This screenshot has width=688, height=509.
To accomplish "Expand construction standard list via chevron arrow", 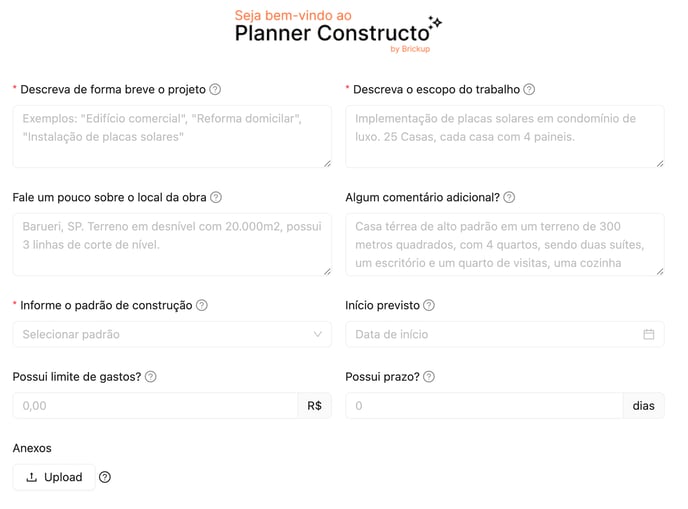I will 318,334.
